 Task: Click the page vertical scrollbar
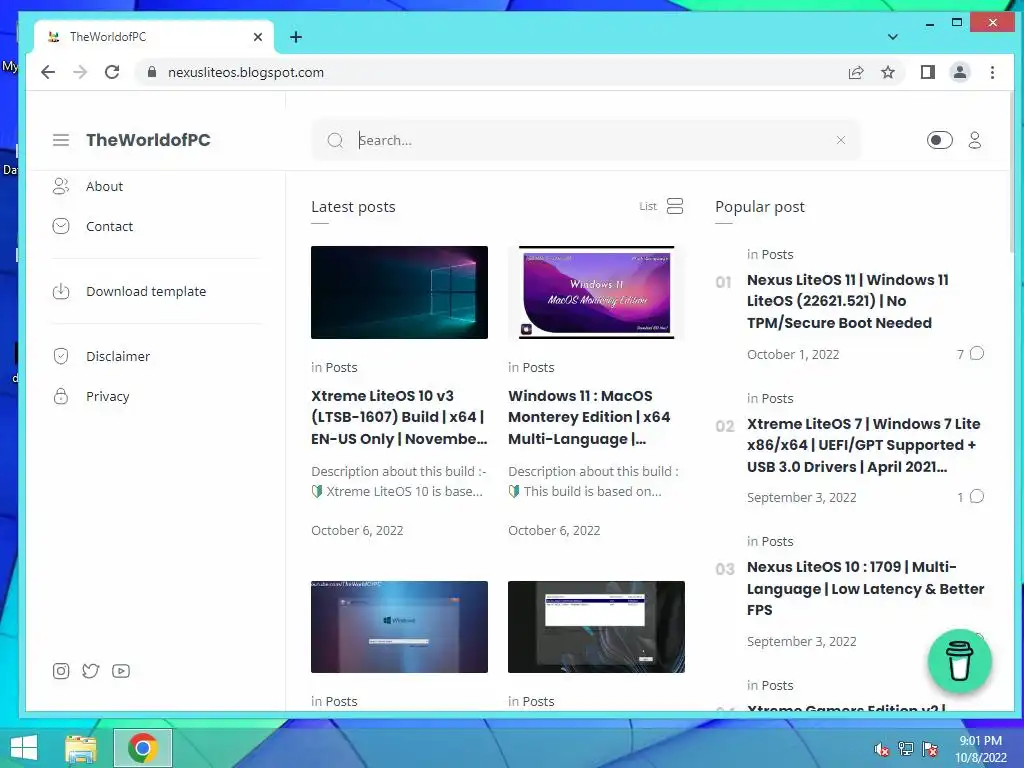click(1012, 173)
